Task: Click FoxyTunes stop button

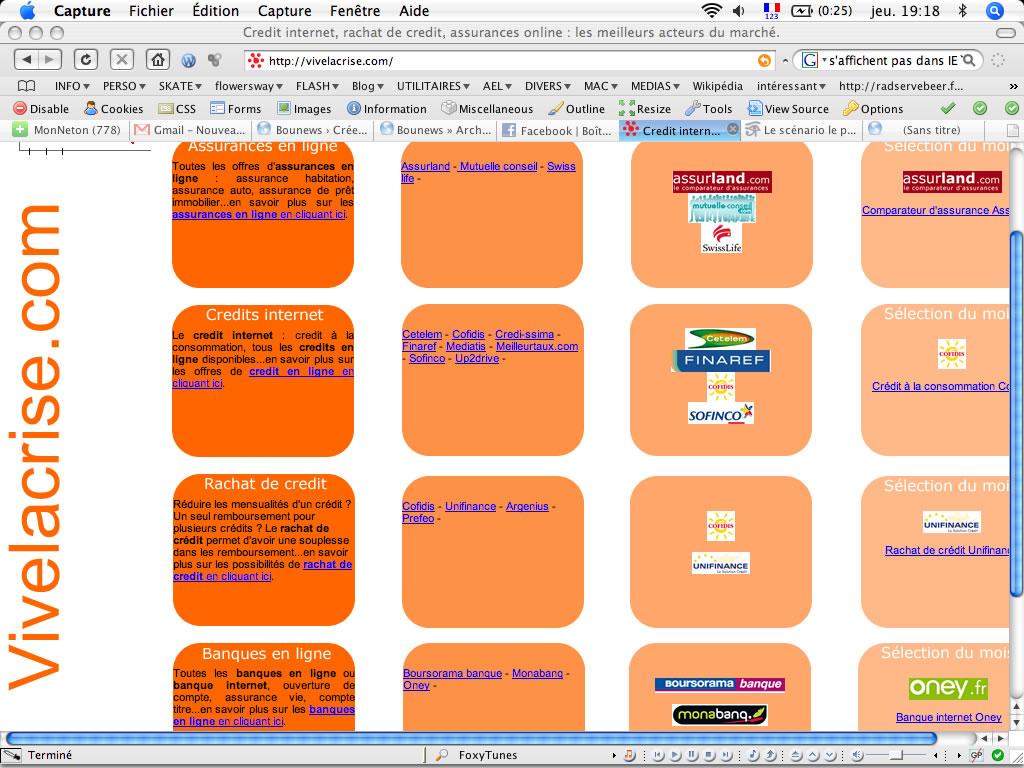Action: [x=710, y=755]
